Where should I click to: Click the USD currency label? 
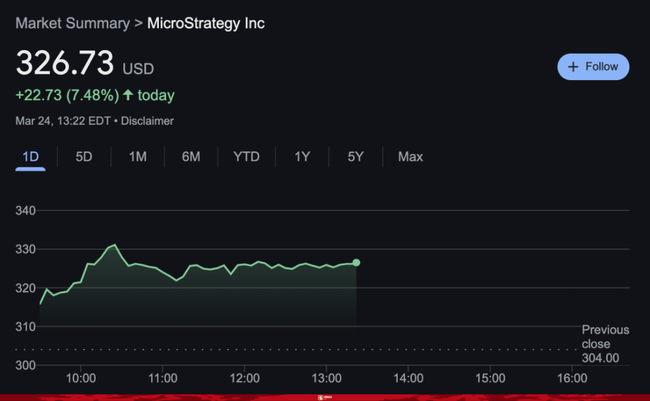point(138,69)
